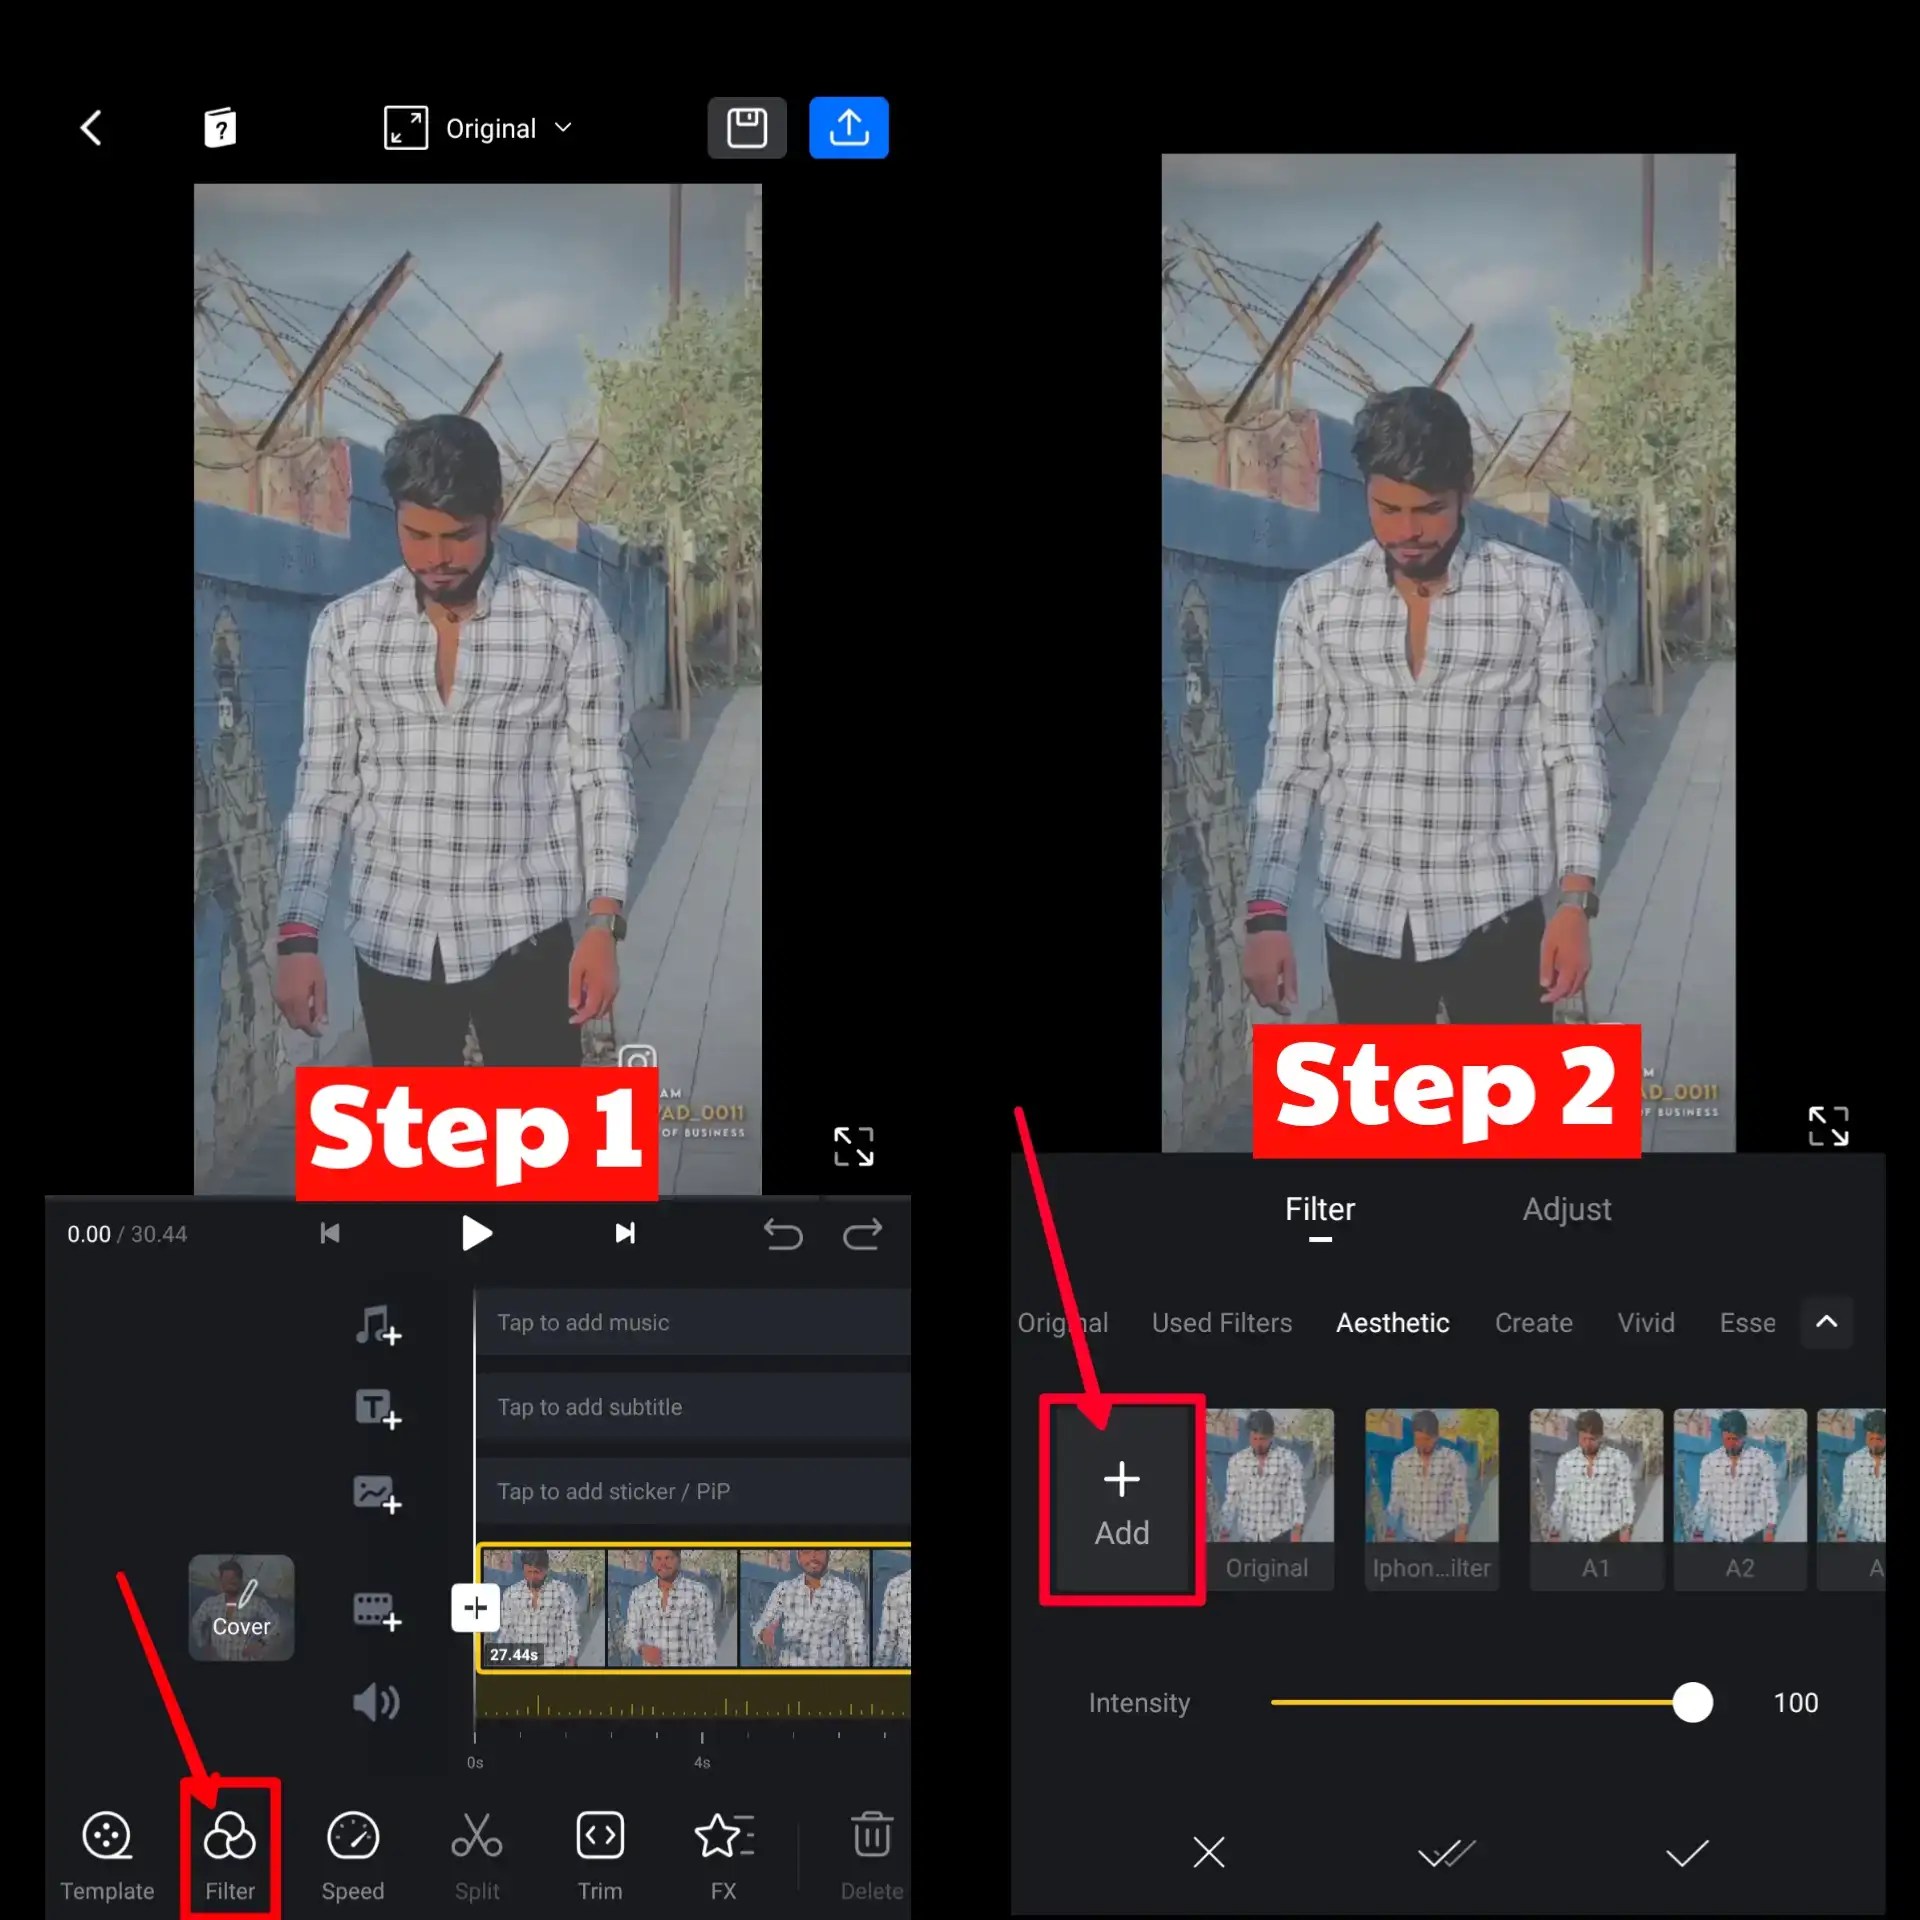Open the export/share panel
1920x1920 pixels.
[x=848, y=127]
